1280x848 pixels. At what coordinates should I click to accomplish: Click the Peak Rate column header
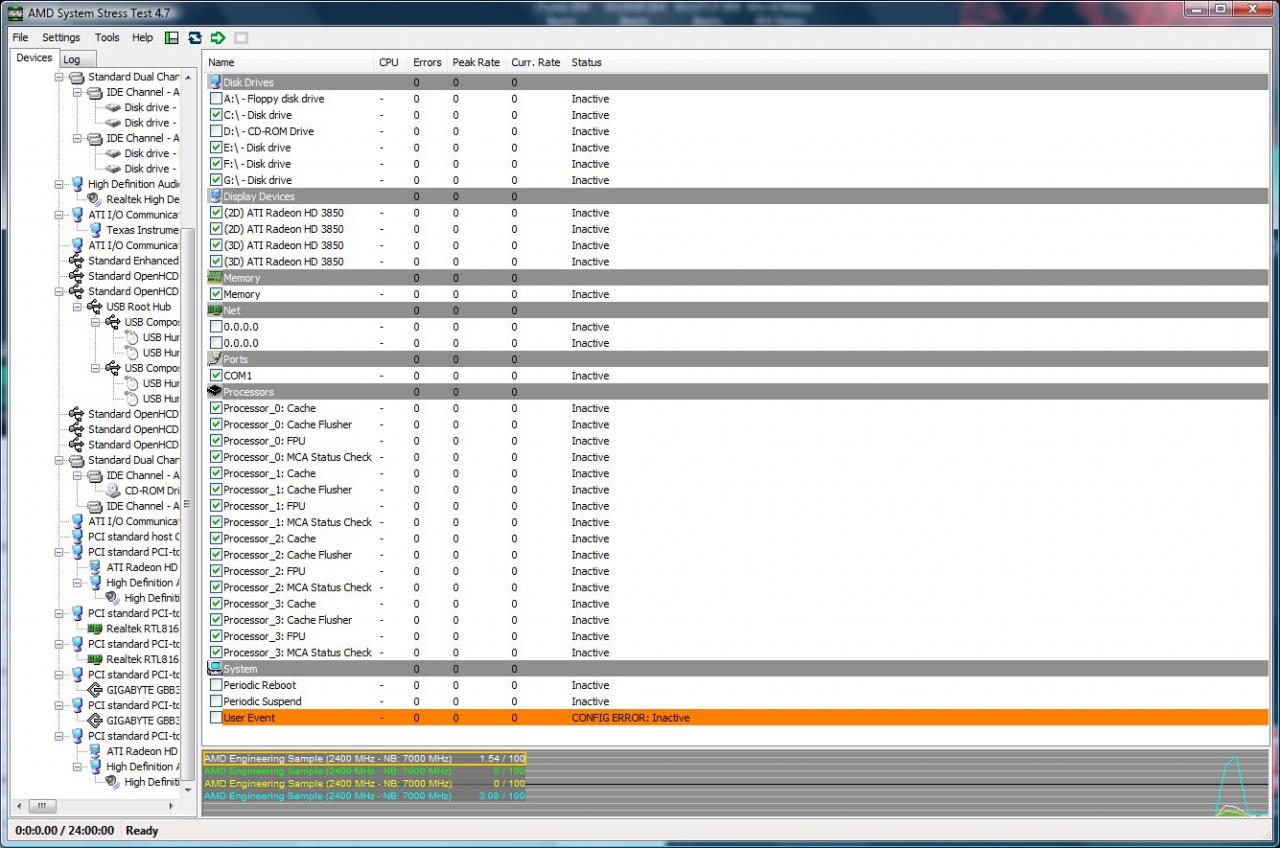476,62
